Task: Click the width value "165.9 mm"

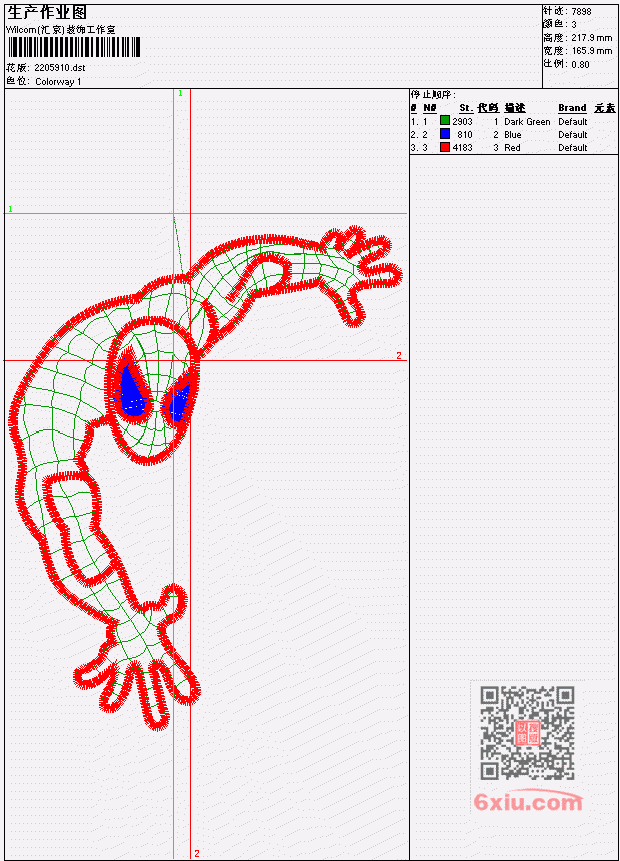Action: pyautogui.click(x=591, y=51)
